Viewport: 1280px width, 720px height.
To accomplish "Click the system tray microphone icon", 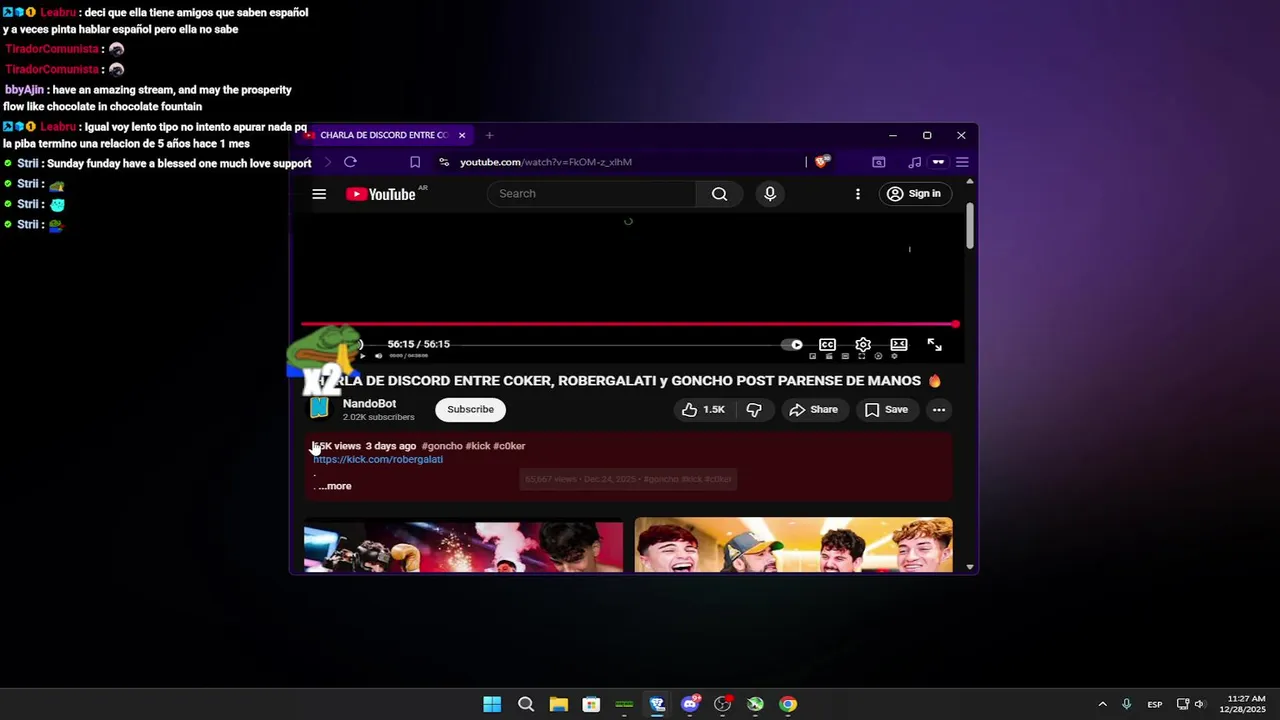I will 1127,704.
